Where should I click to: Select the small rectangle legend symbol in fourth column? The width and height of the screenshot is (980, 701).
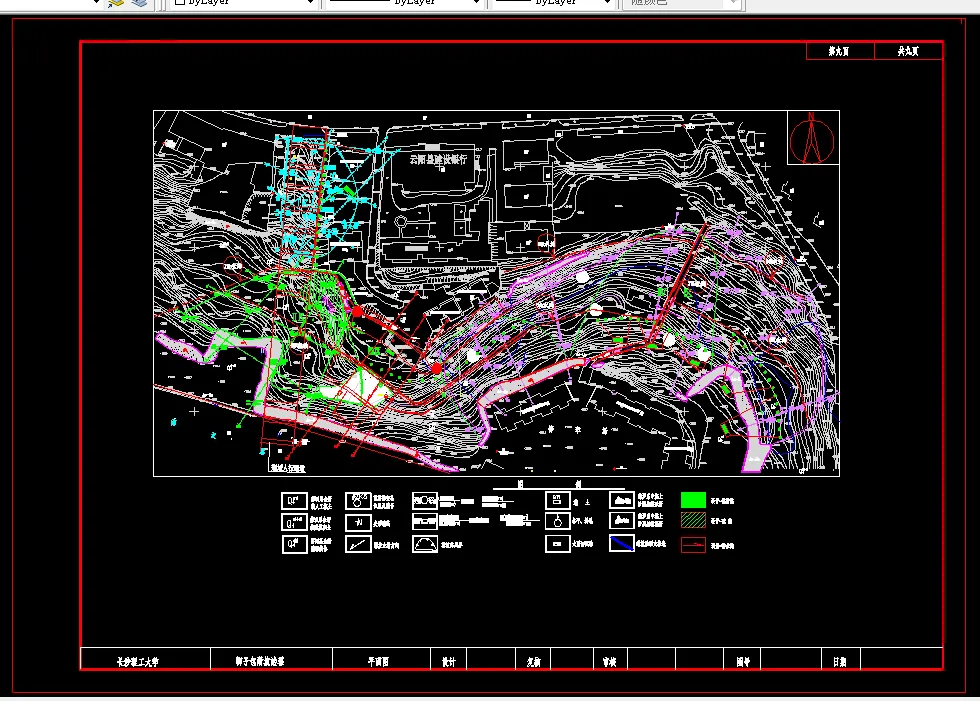[x=558, y=544]
